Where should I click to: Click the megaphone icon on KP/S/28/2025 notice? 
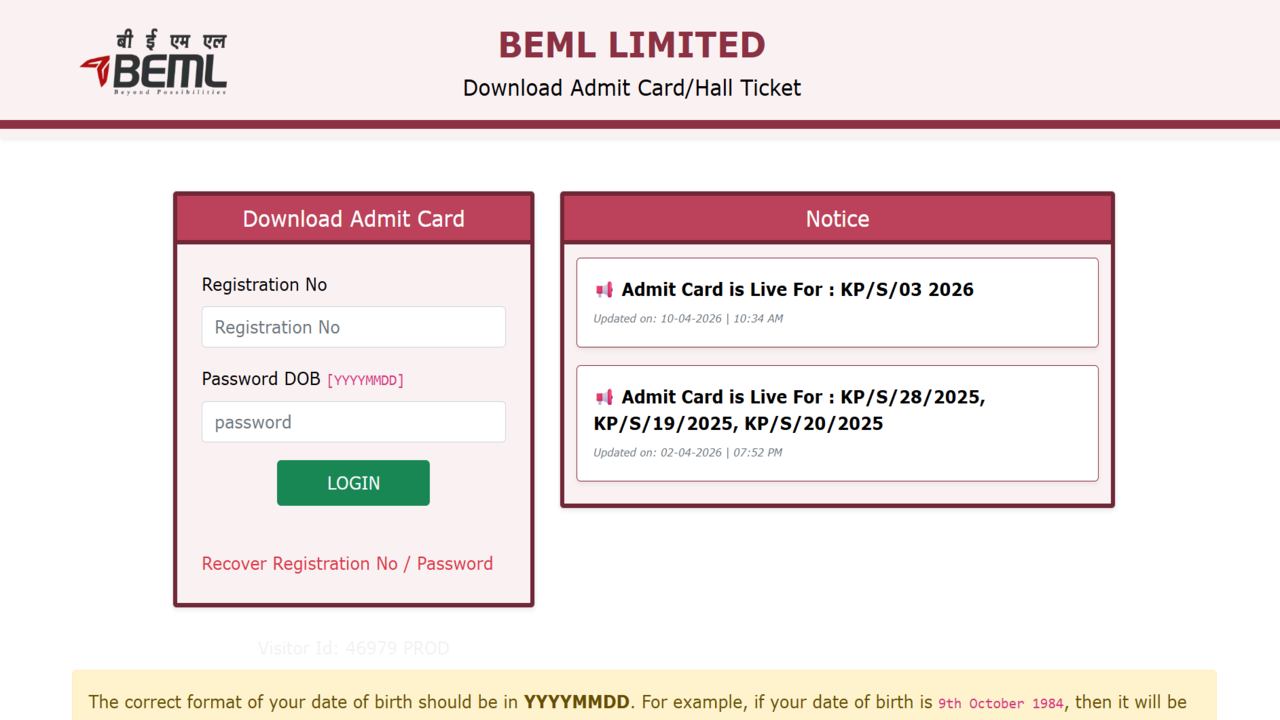click(x=603, y=397)
